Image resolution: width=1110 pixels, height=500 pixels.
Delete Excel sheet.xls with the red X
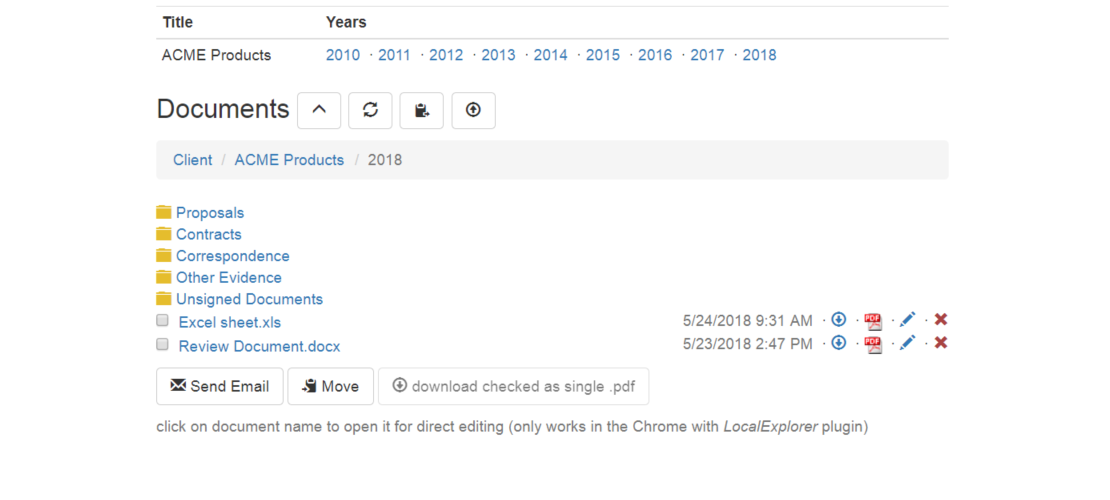tap(941, 320)
